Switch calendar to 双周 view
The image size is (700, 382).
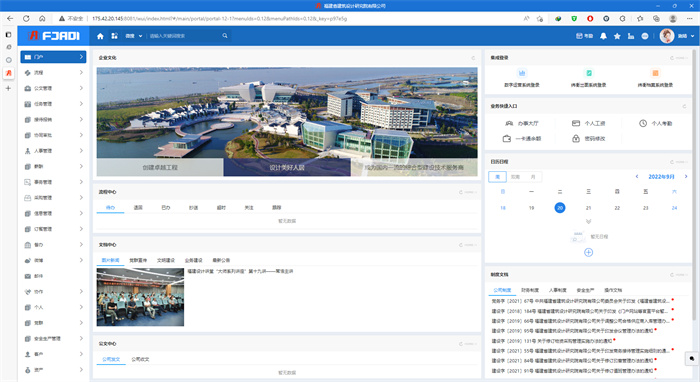pos(515,177)
